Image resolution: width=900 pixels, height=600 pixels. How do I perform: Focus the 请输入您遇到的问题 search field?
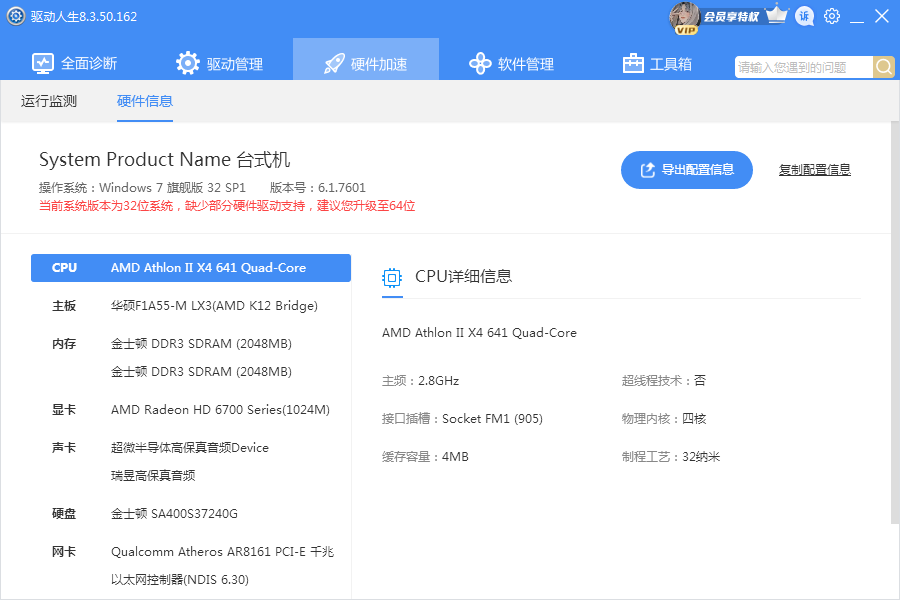click(x=804, y=67)
